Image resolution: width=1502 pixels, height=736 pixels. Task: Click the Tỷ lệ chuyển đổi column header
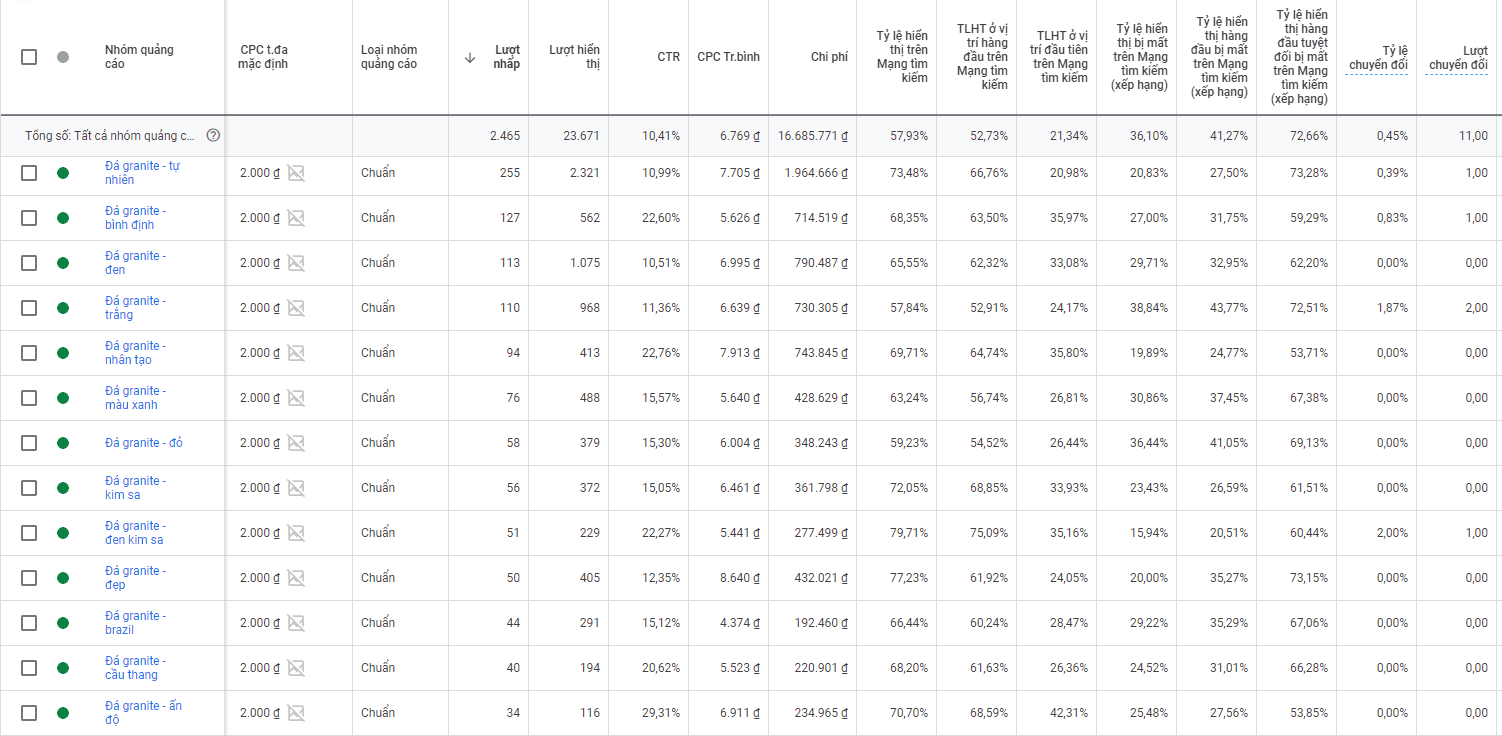(x=1378, y=58)
